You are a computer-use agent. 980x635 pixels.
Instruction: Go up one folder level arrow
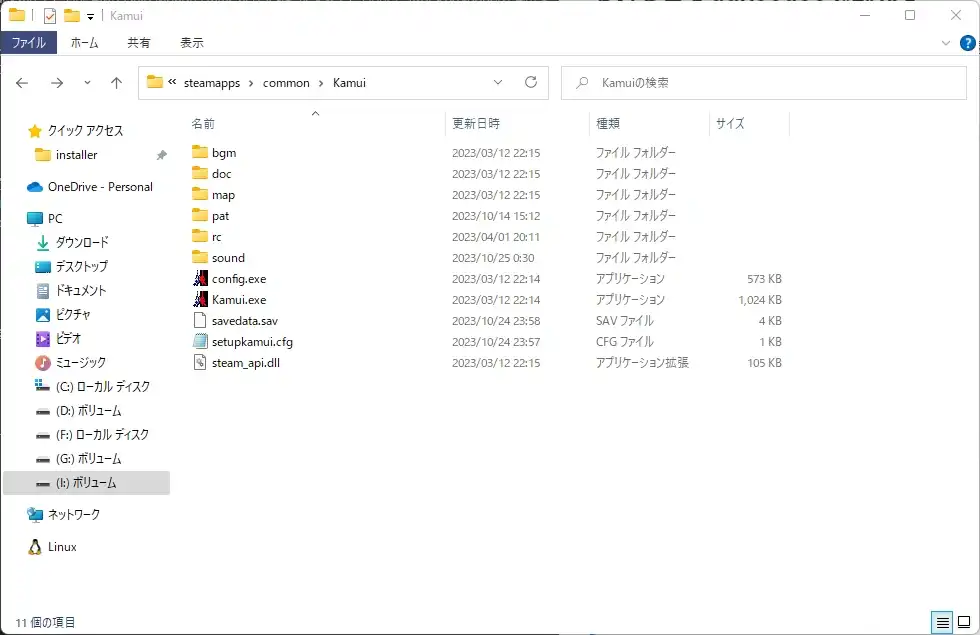(116, 83)
